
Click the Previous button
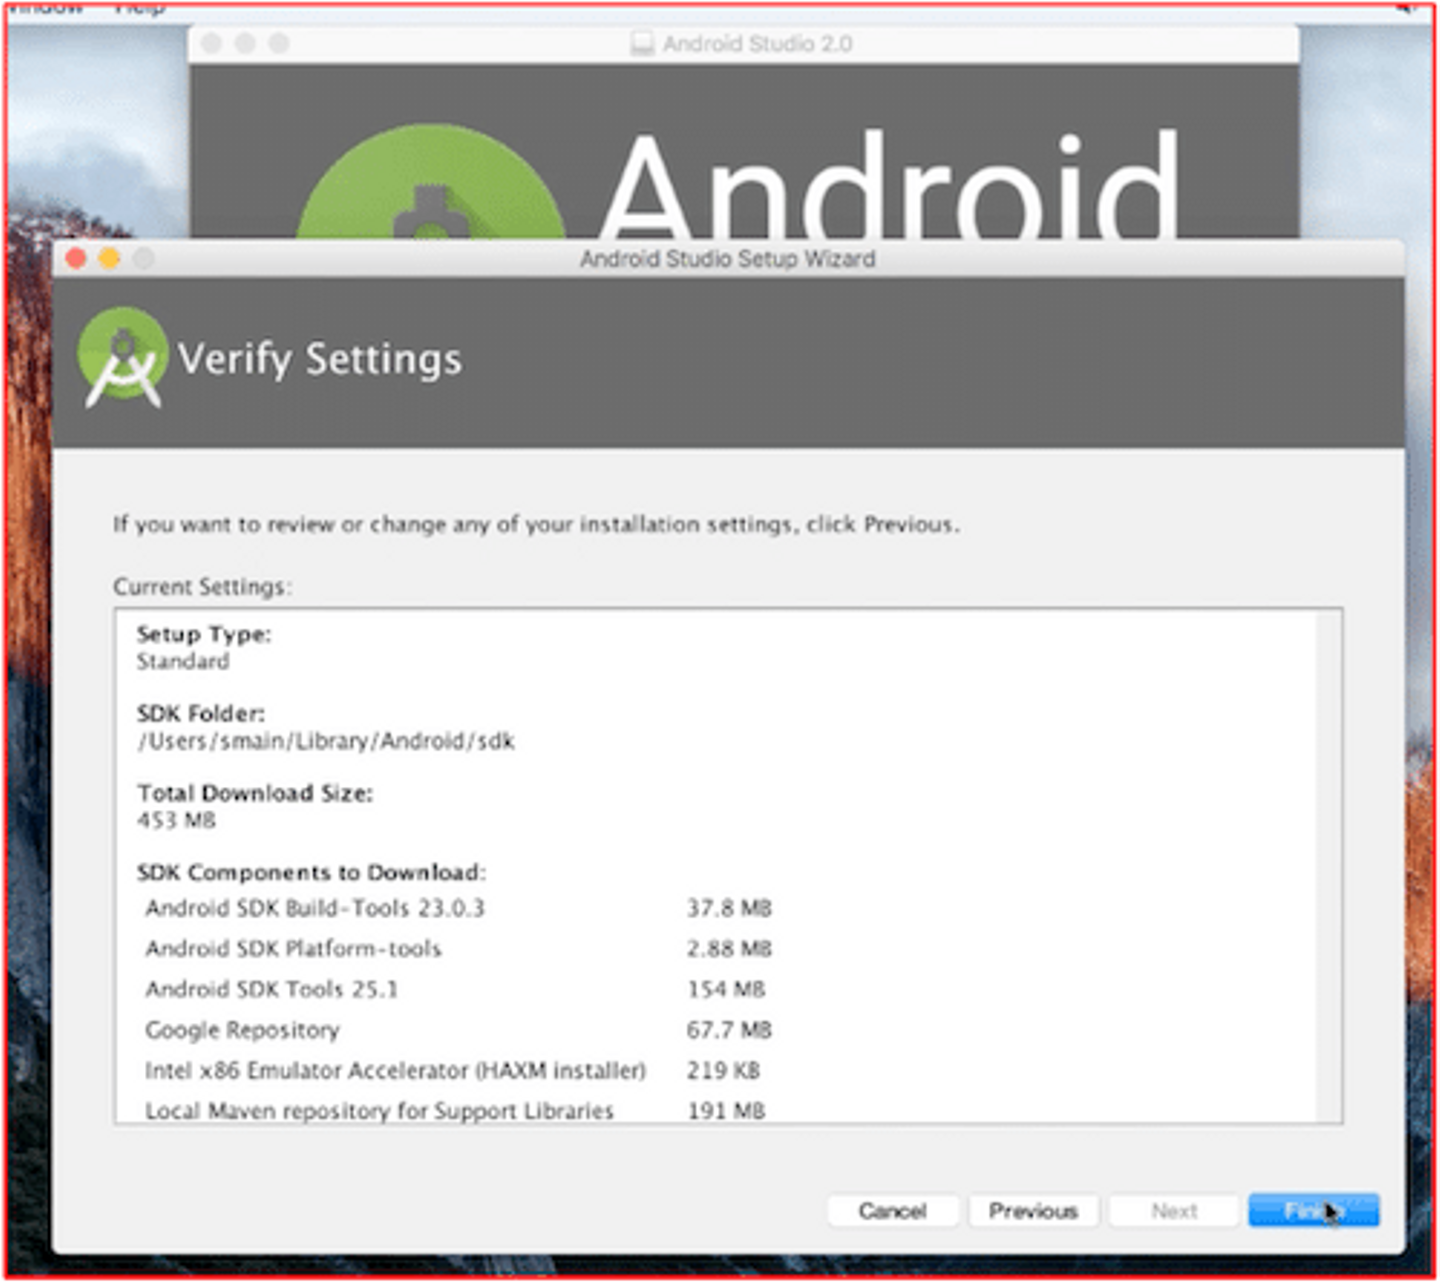pos(1033,1211)
